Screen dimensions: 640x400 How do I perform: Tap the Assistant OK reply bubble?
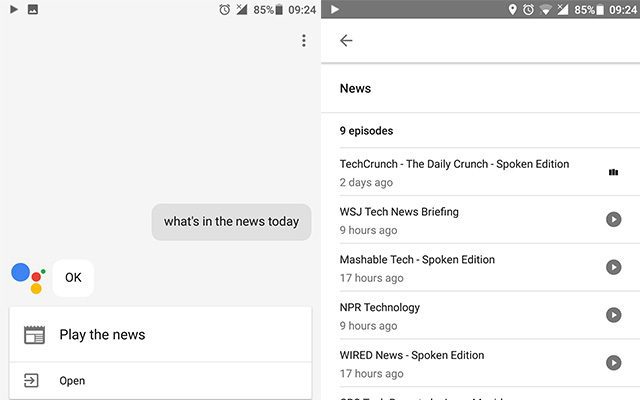(x=73, y=278)
